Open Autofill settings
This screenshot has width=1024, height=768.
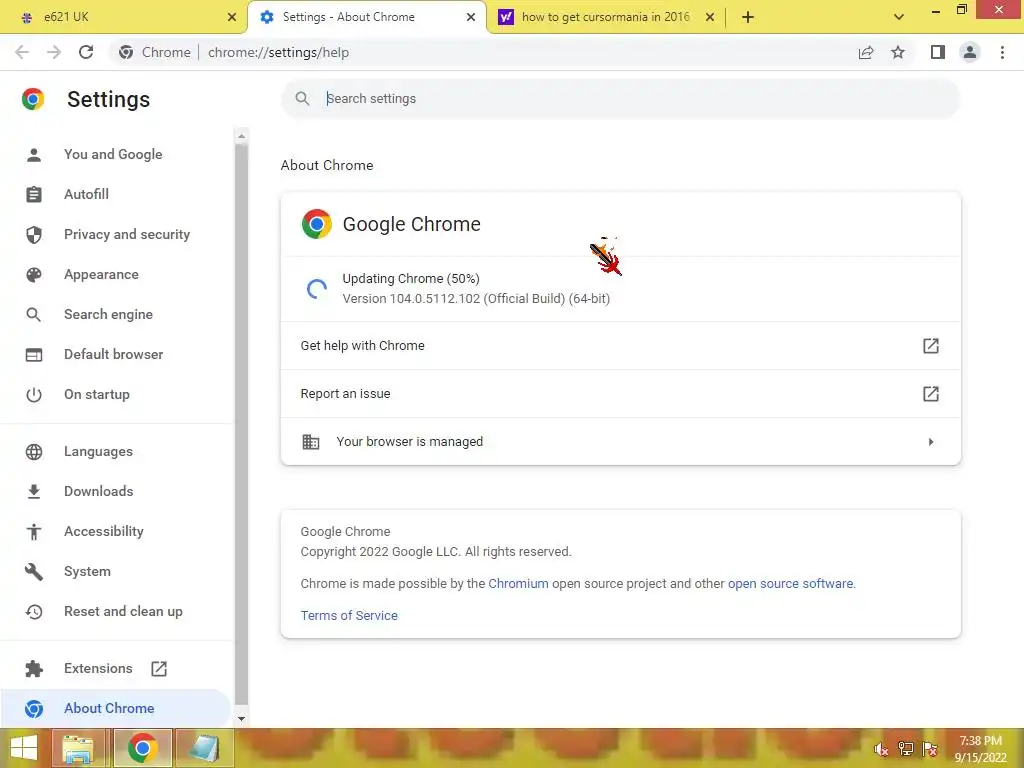[86, 194]
